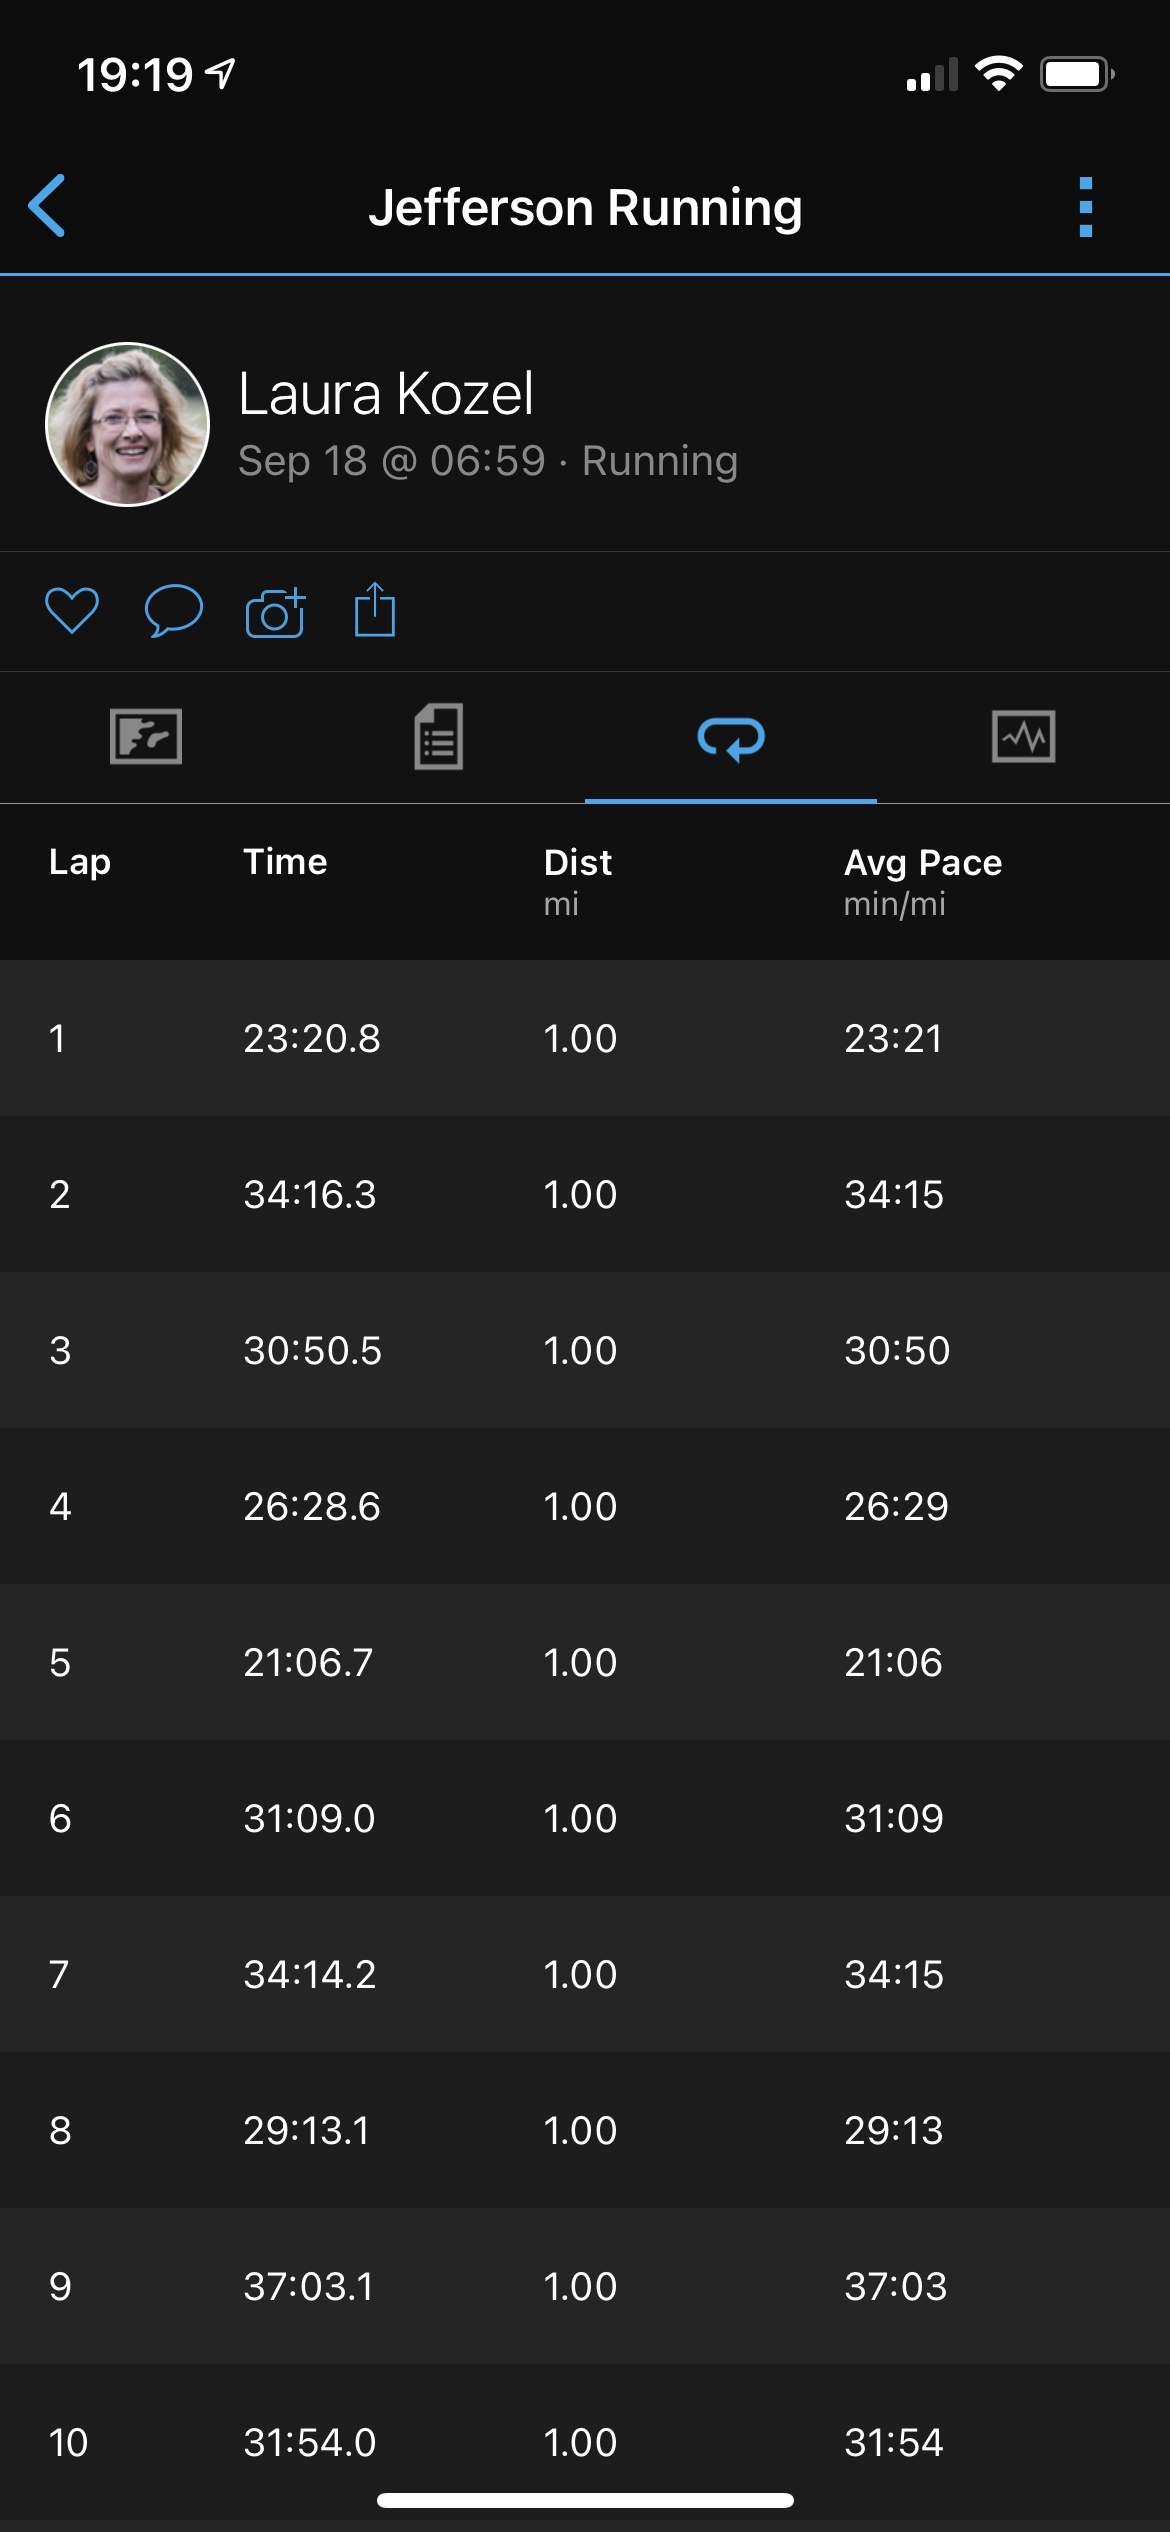Tap the home indicator bar
The image size is (1170, 2532).
(x=585, y=2500)
